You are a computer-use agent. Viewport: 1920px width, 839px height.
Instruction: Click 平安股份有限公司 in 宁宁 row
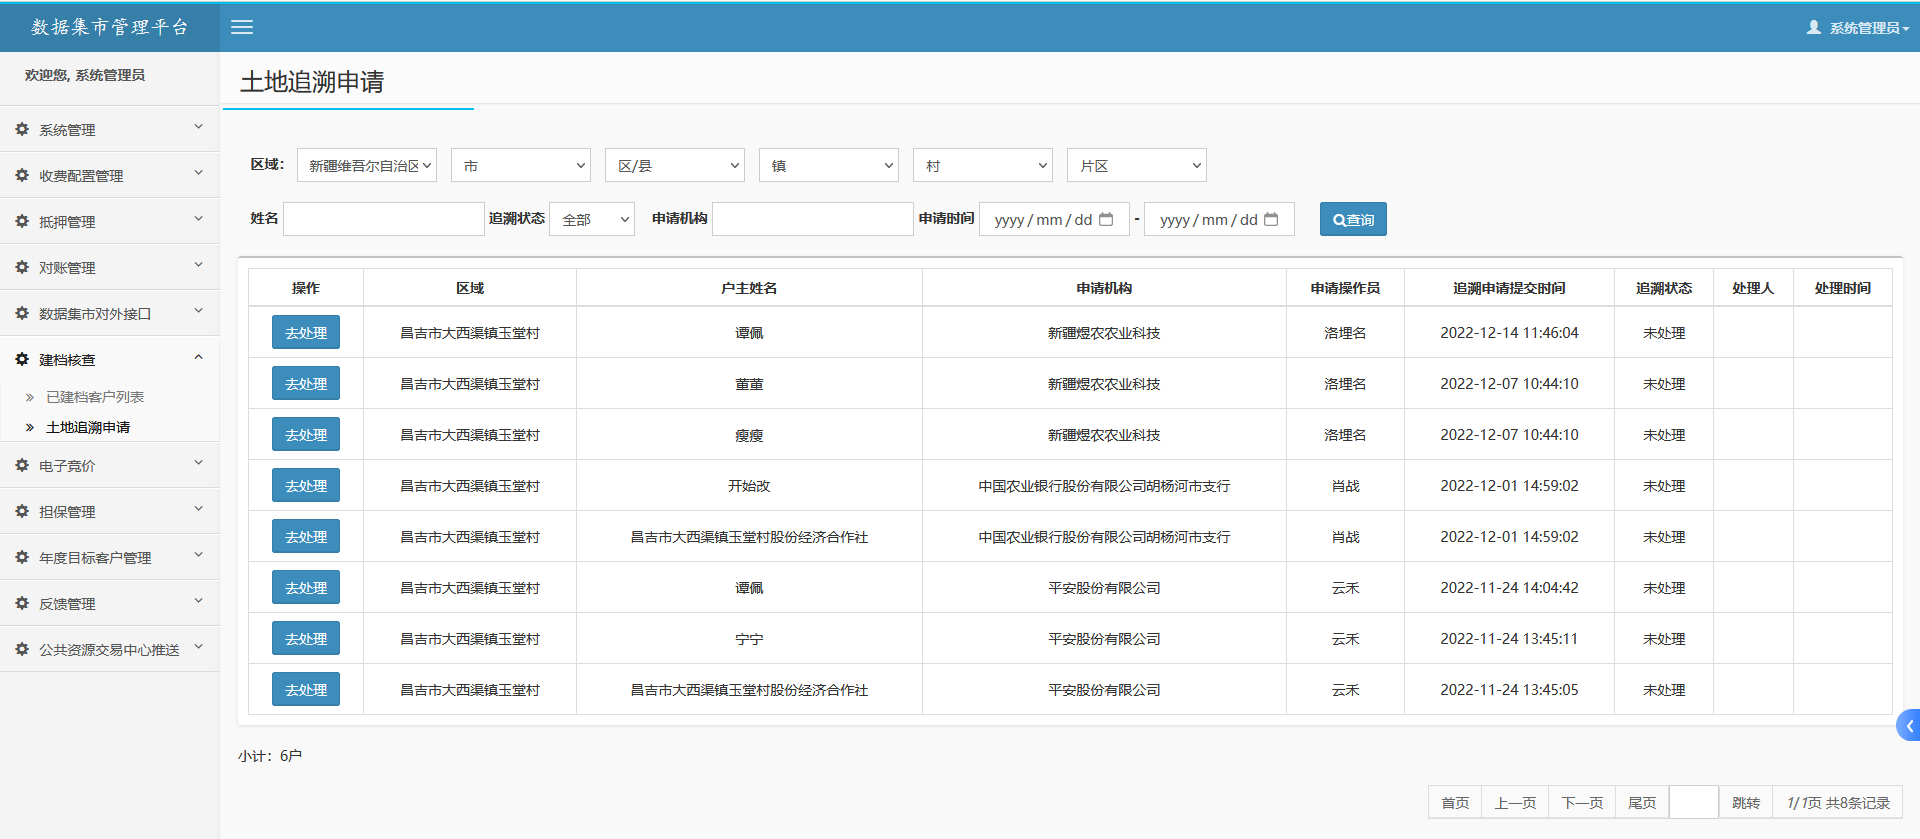[1104, 639]
